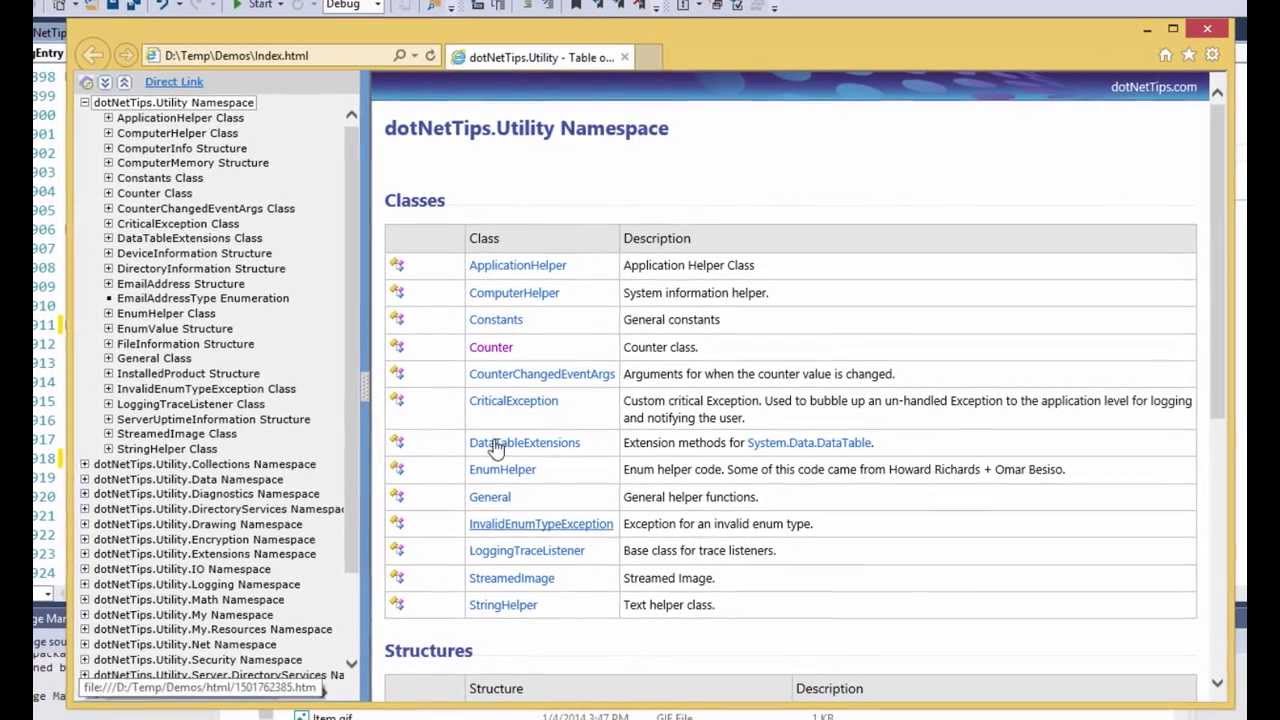Open the StringHelper class link
1280x720 pixels.
[x=503, y=605]
